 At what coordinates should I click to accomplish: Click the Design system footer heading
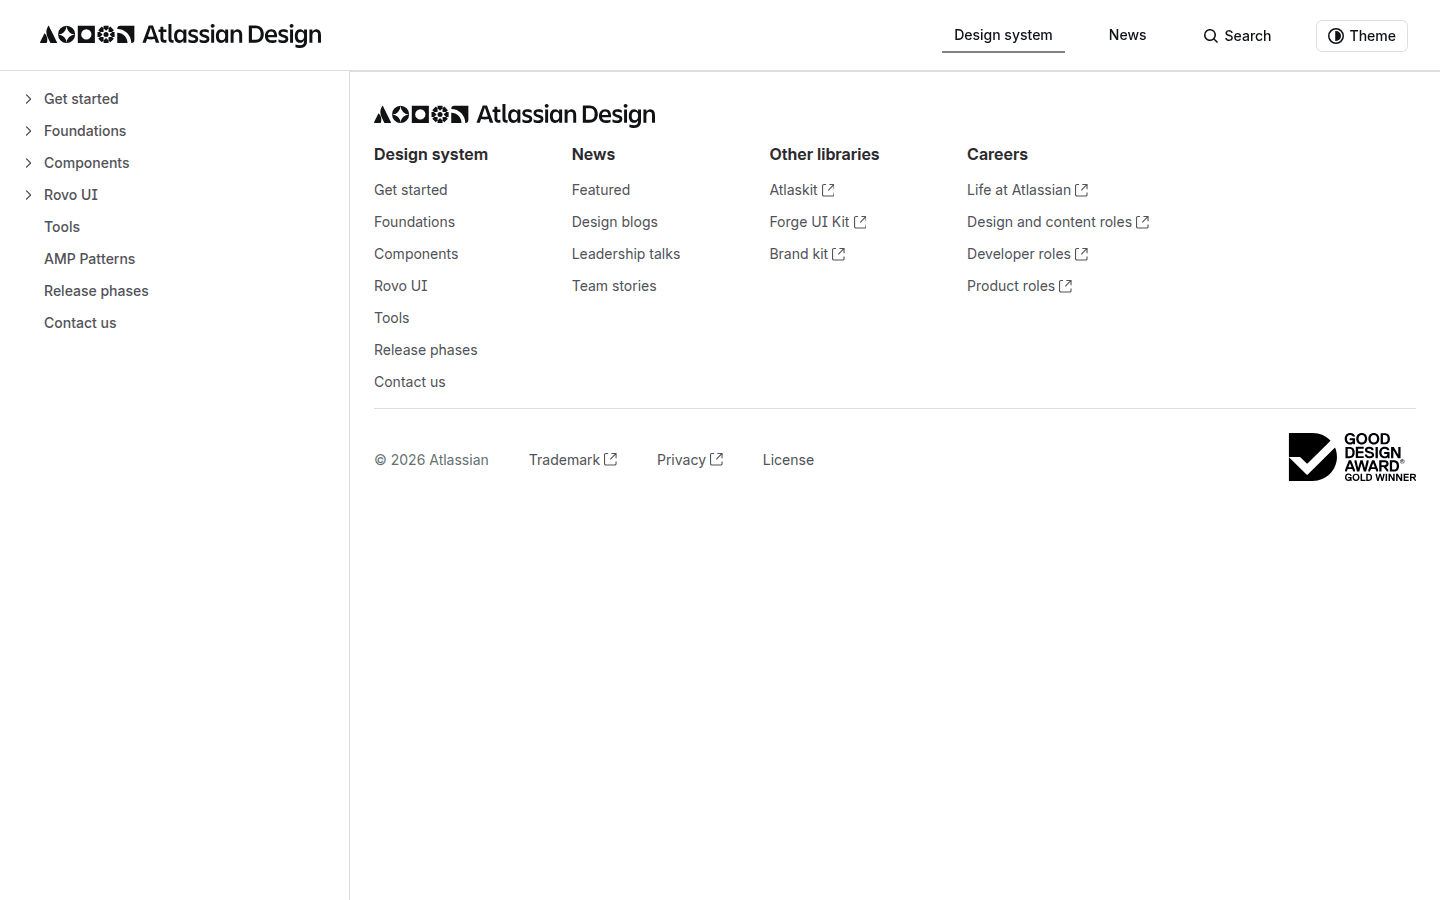point(431,154)
